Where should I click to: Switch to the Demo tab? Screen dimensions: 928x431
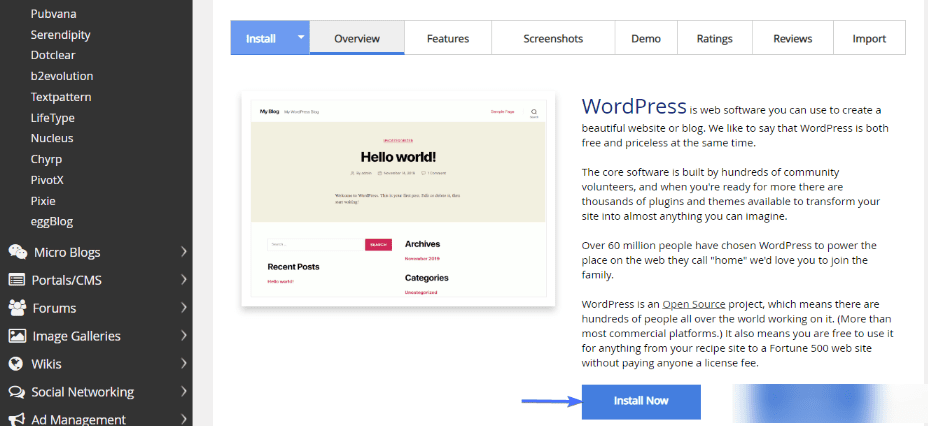pyautogui.click(x=646, y=38)
